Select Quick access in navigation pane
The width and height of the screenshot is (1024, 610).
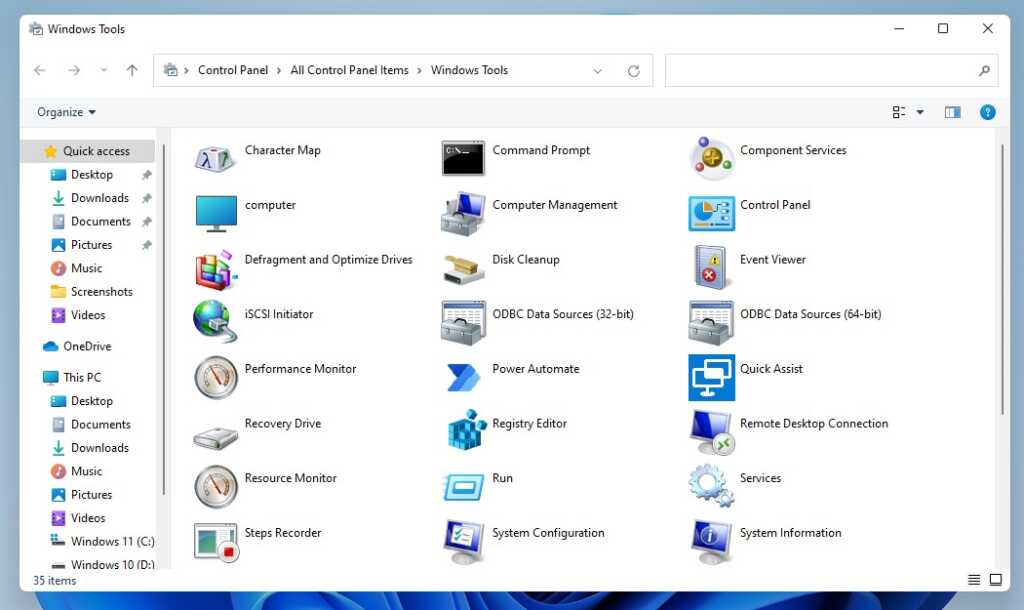click(88, 151)
